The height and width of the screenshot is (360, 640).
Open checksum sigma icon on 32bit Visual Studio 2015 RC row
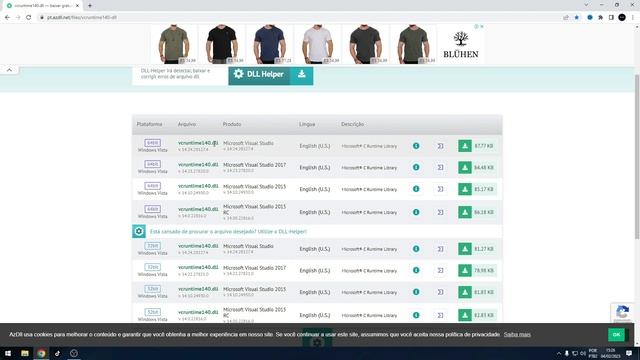[440, 315]
